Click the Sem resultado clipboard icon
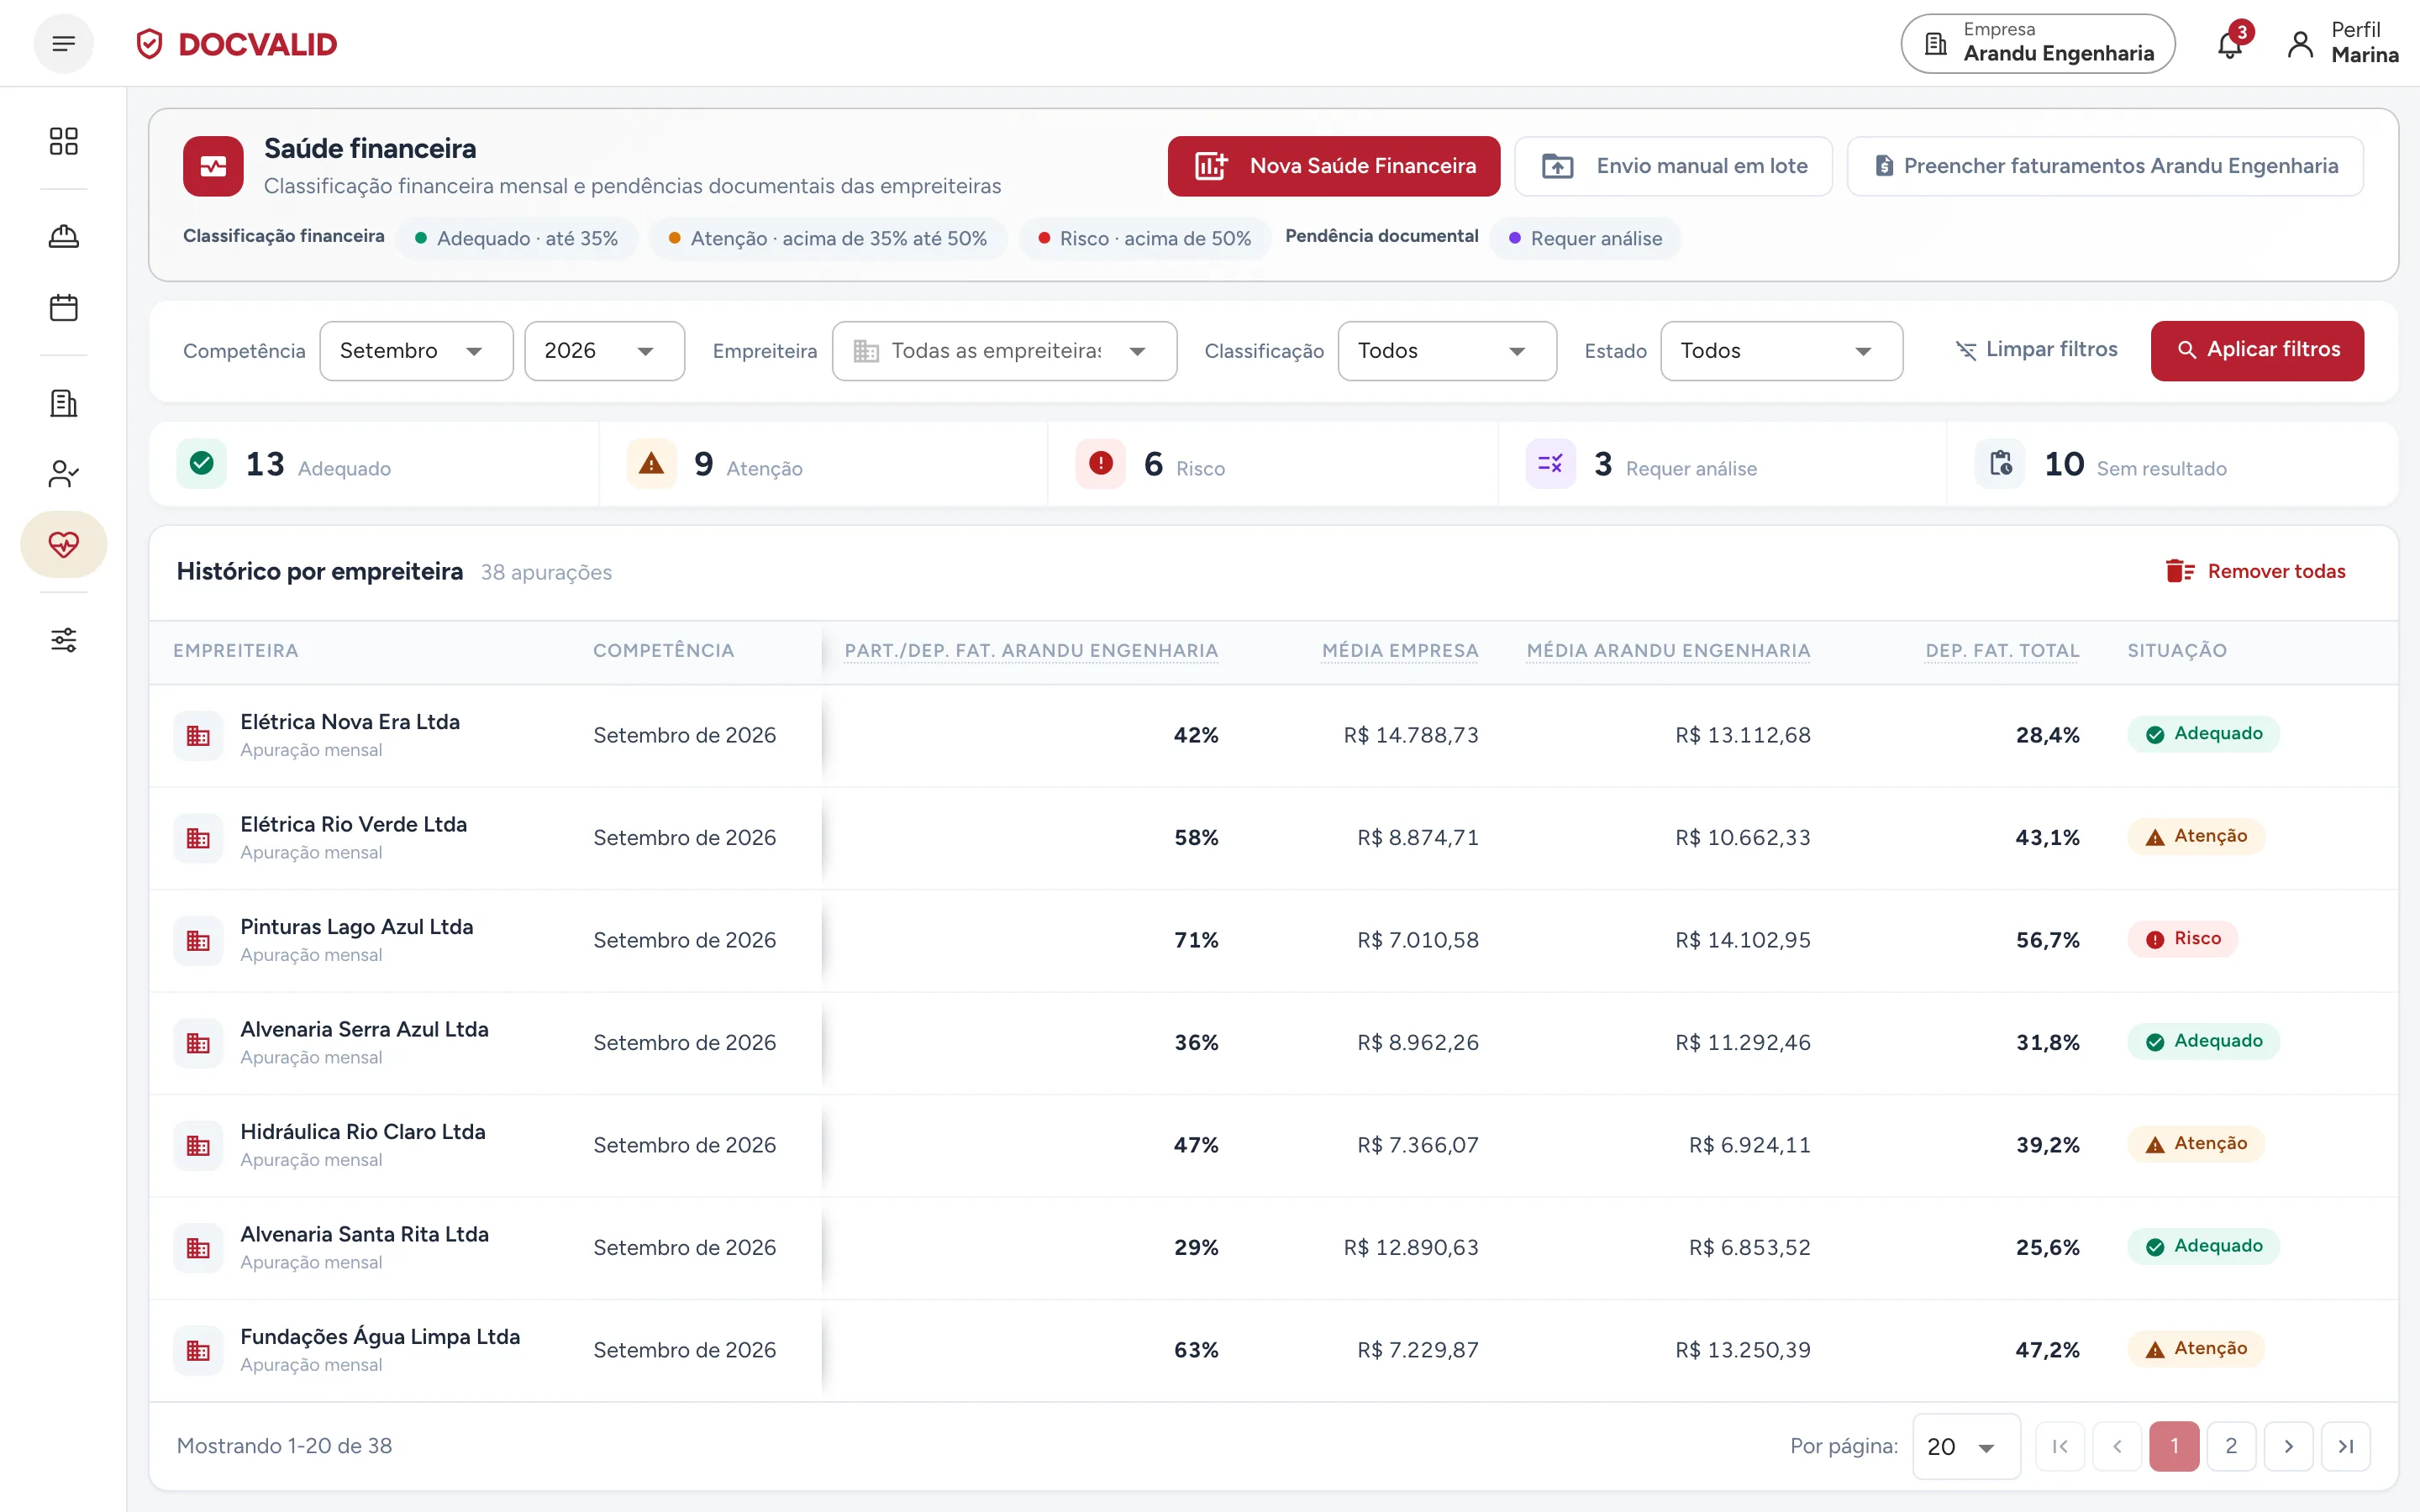The height and width of the screenshot is (1512, 2420). pos(2000,463)
